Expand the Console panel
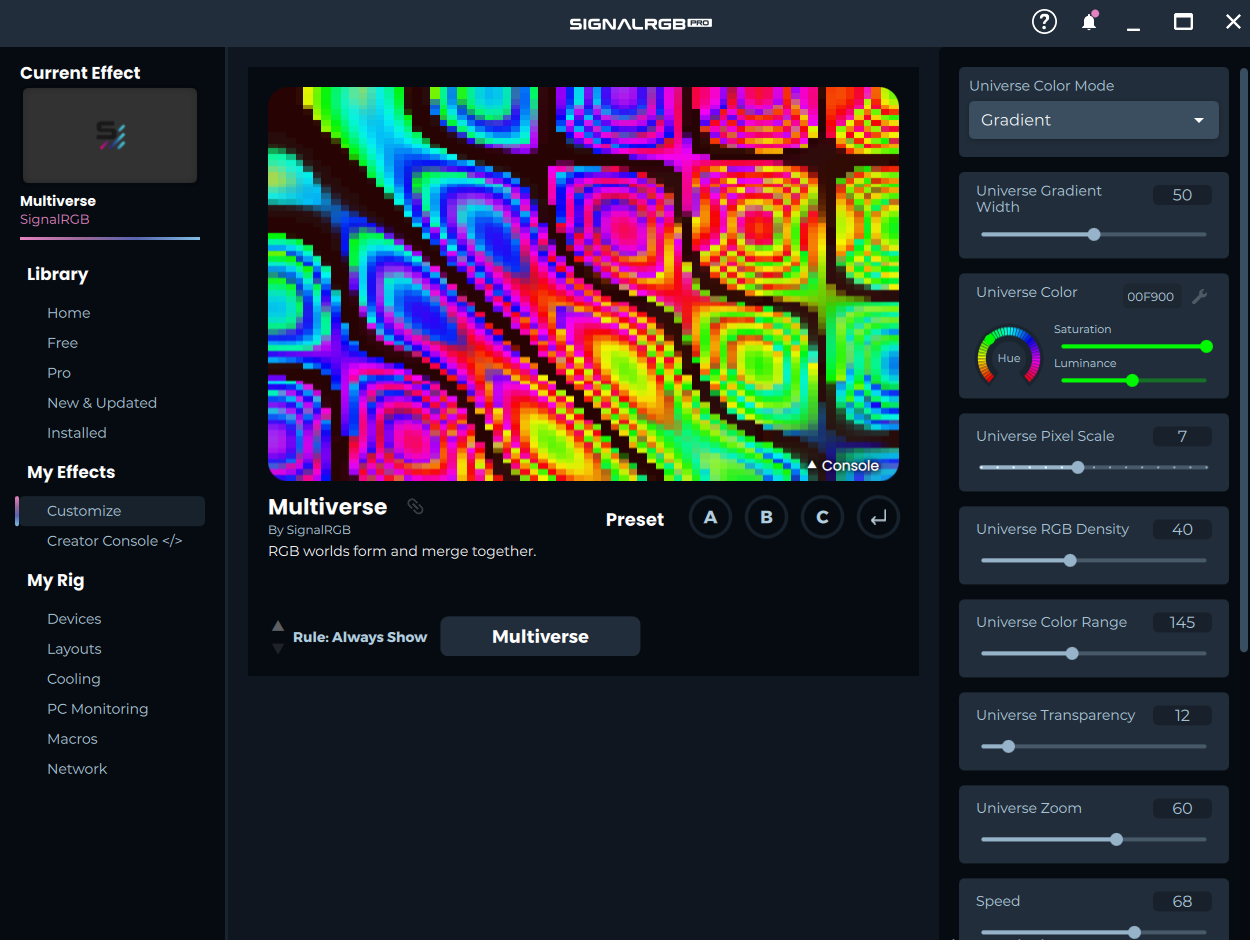This screenshot has width=1250, height=940. (x=842, y=466)
